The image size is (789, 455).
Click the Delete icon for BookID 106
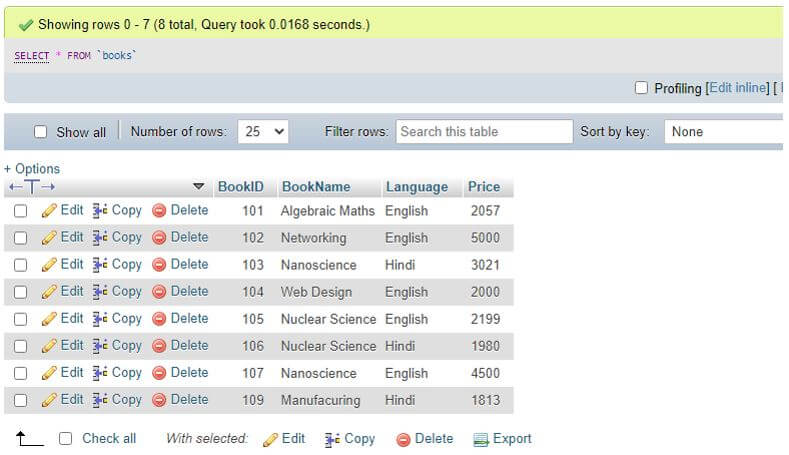pyautogui.click(x=159, y=347)
